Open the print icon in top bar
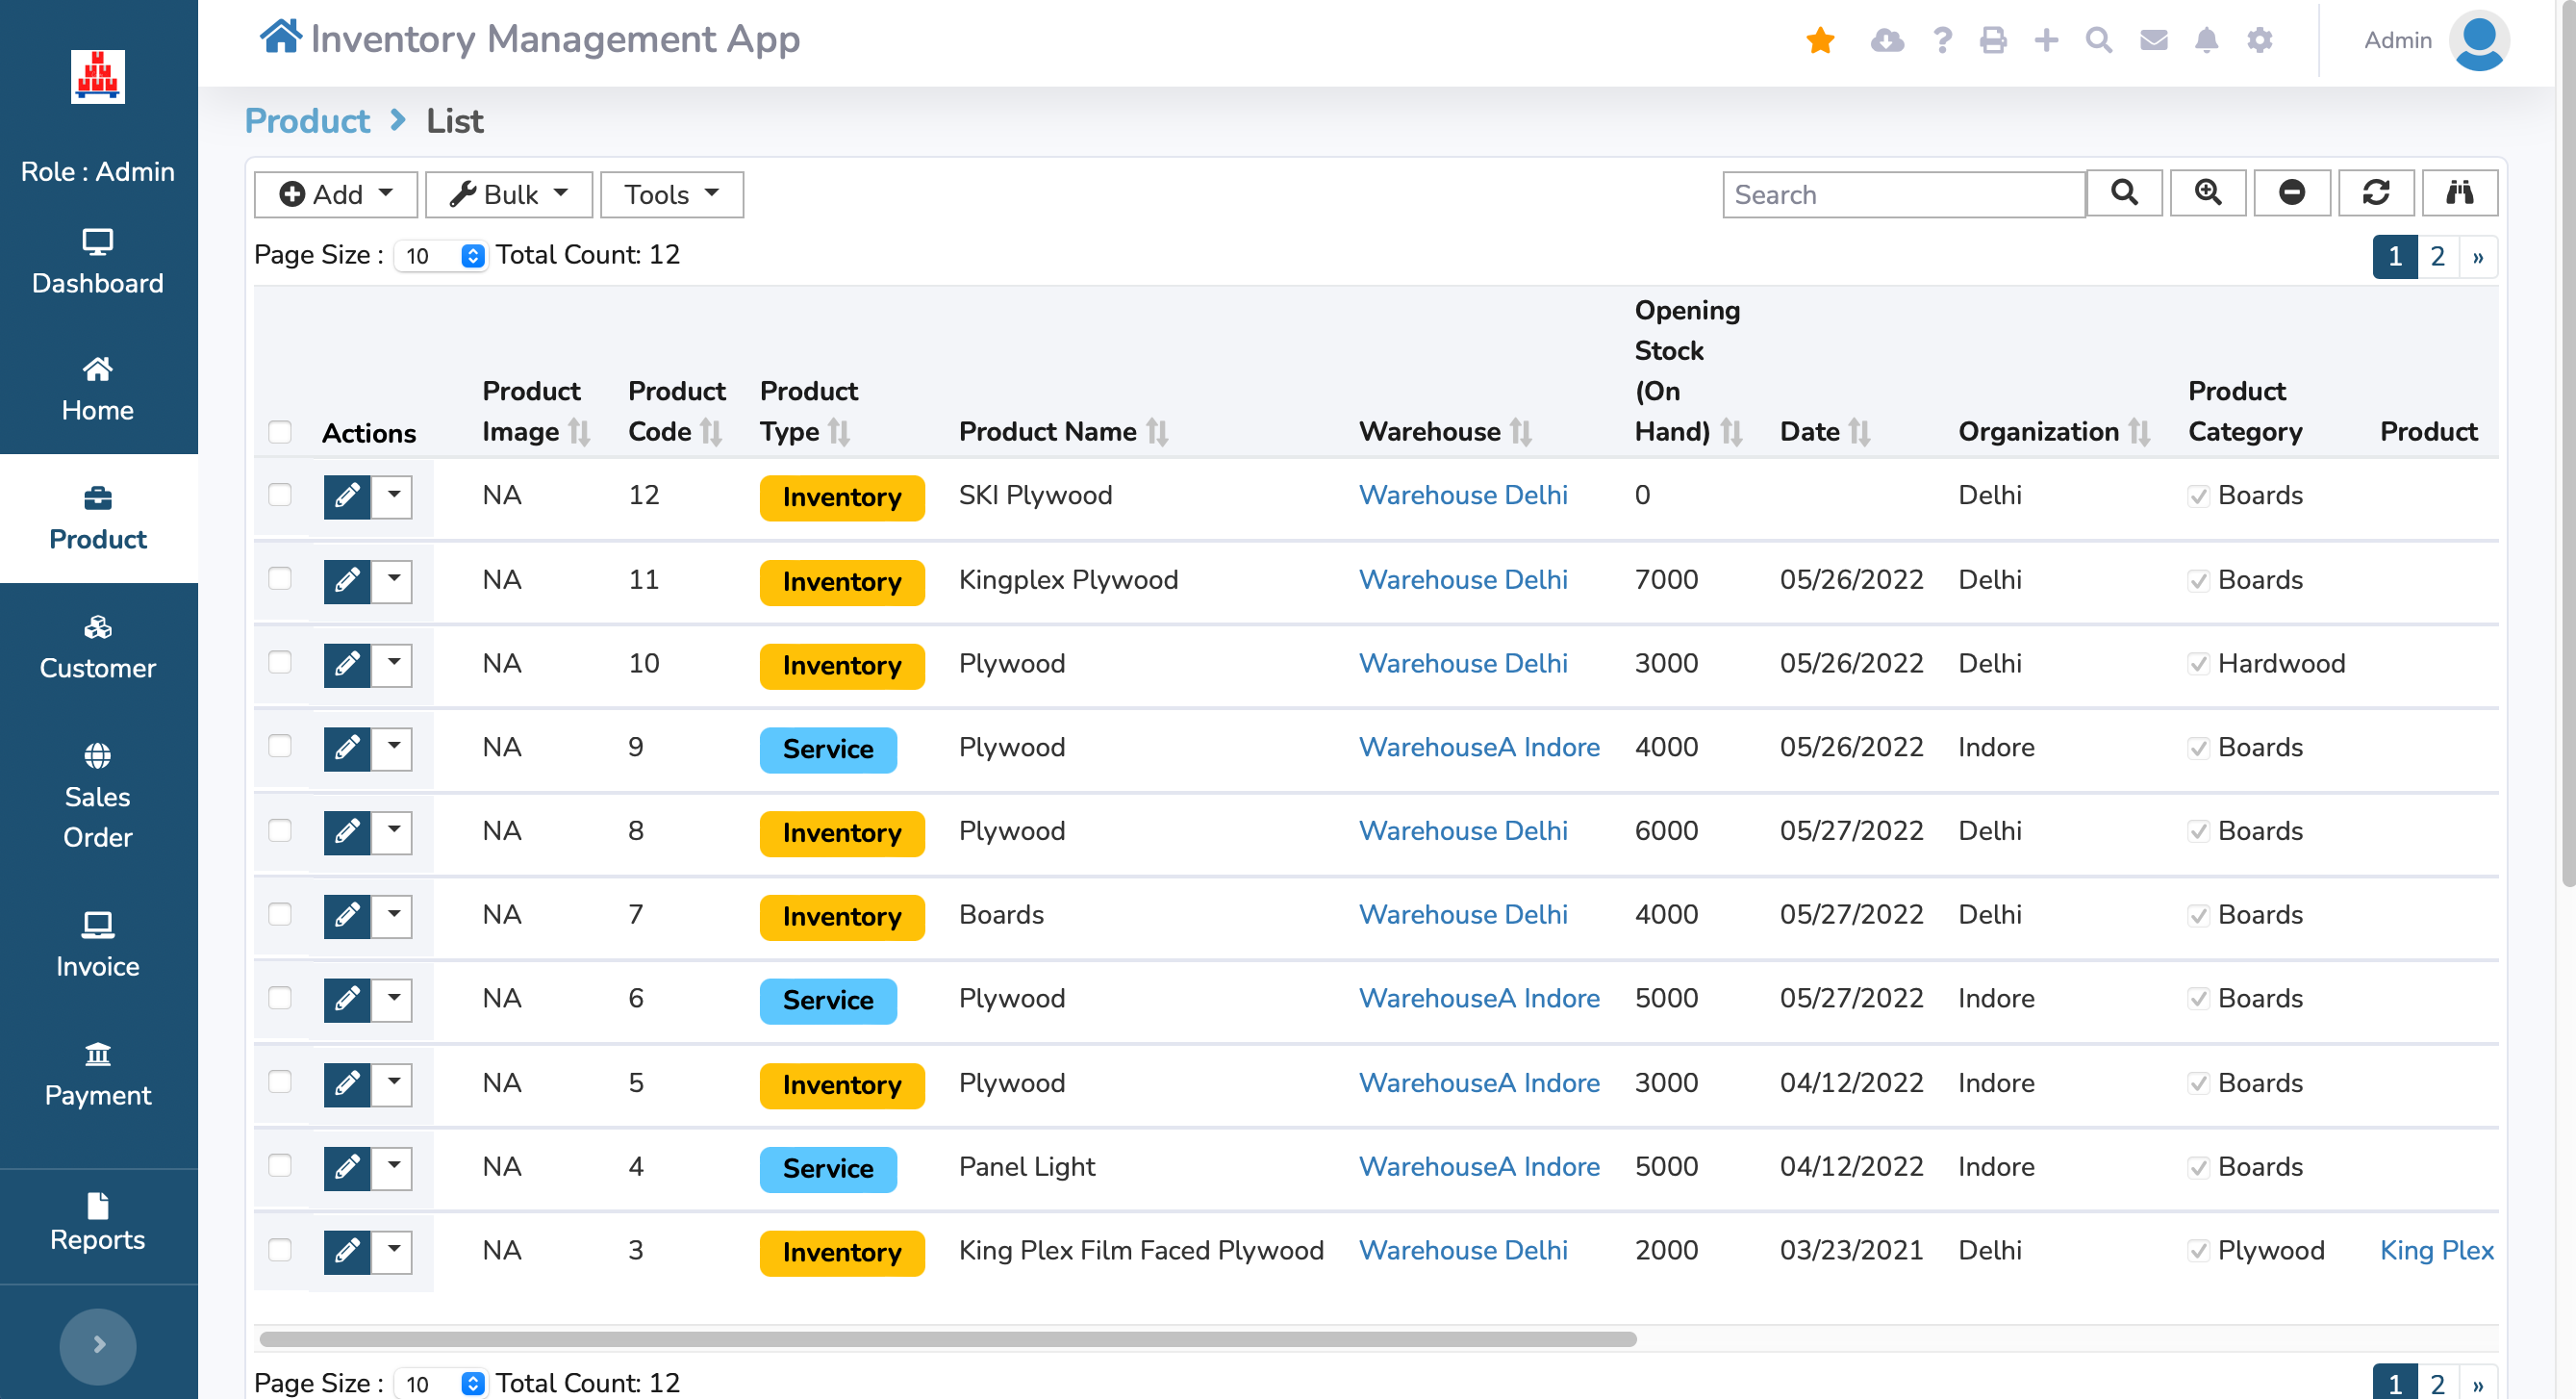The image size is (2576, 1399). (x=1993, y=40)
